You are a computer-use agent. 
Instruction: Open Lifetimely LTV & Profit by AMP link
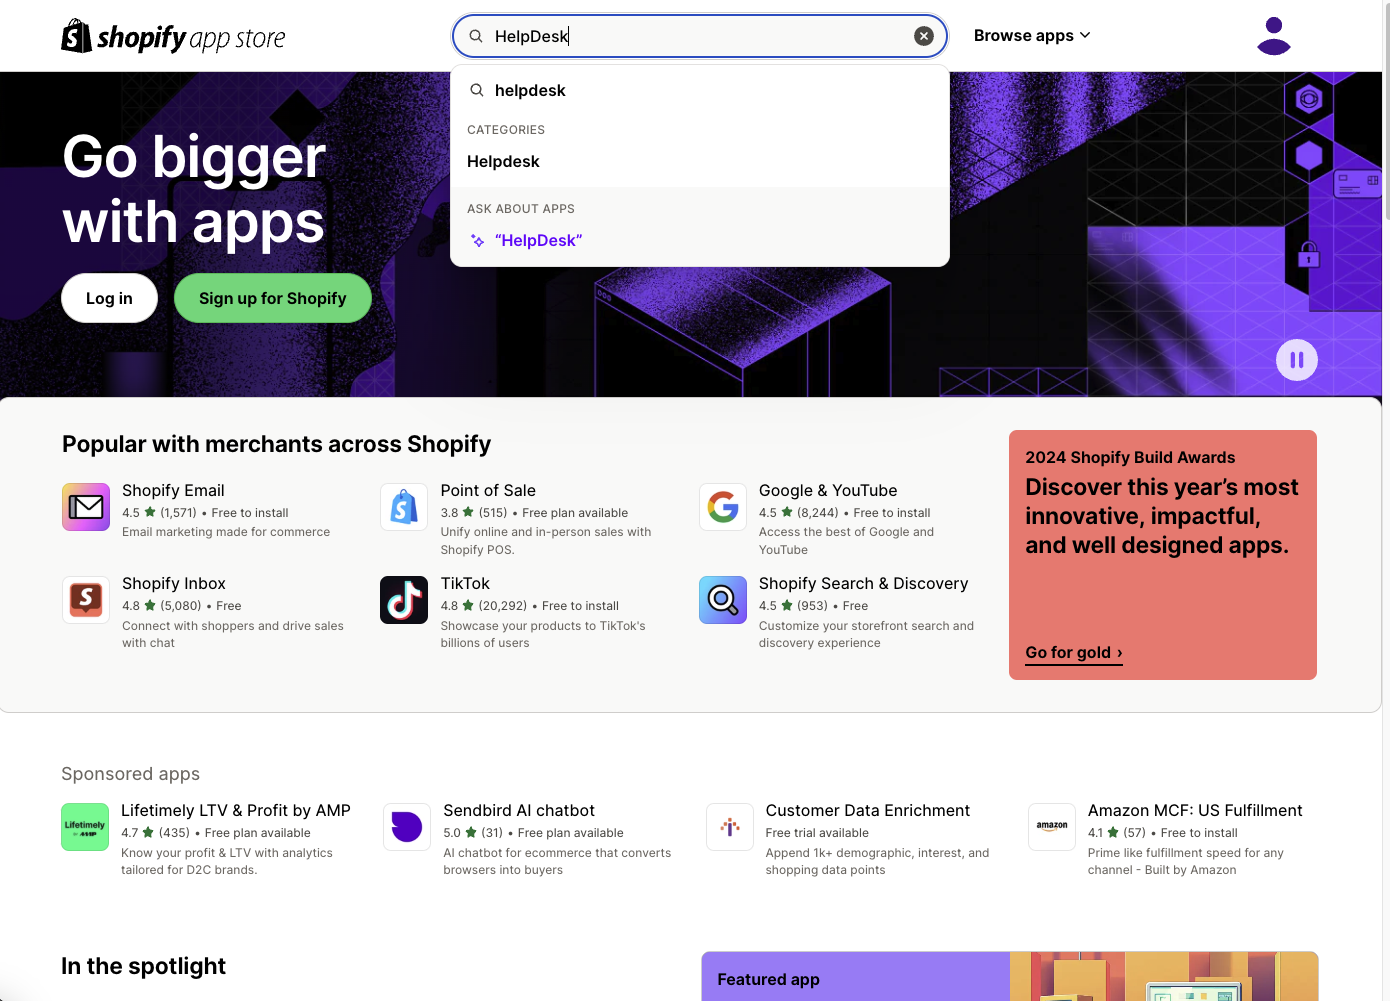(236, 810)
